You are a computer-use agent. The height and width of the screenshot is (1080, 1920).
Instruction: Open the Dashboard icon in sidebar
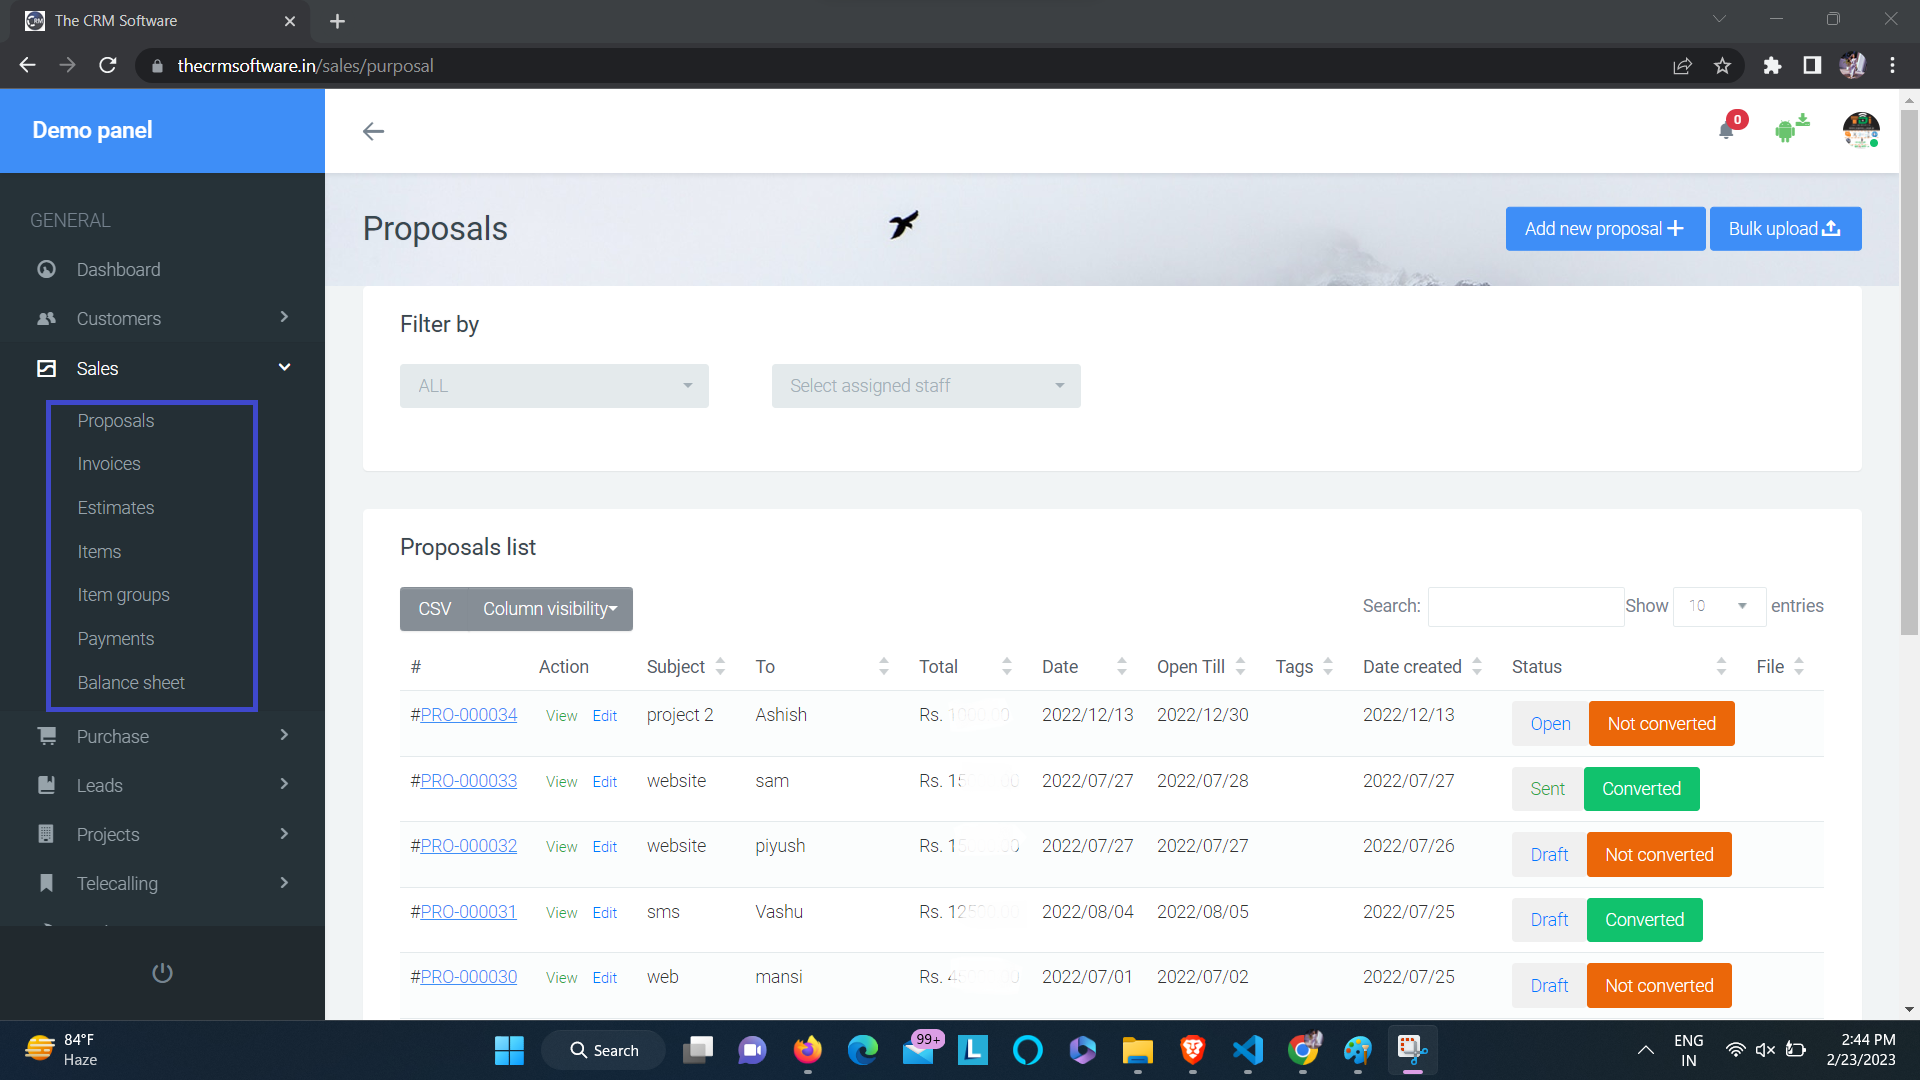pos(46,270)
